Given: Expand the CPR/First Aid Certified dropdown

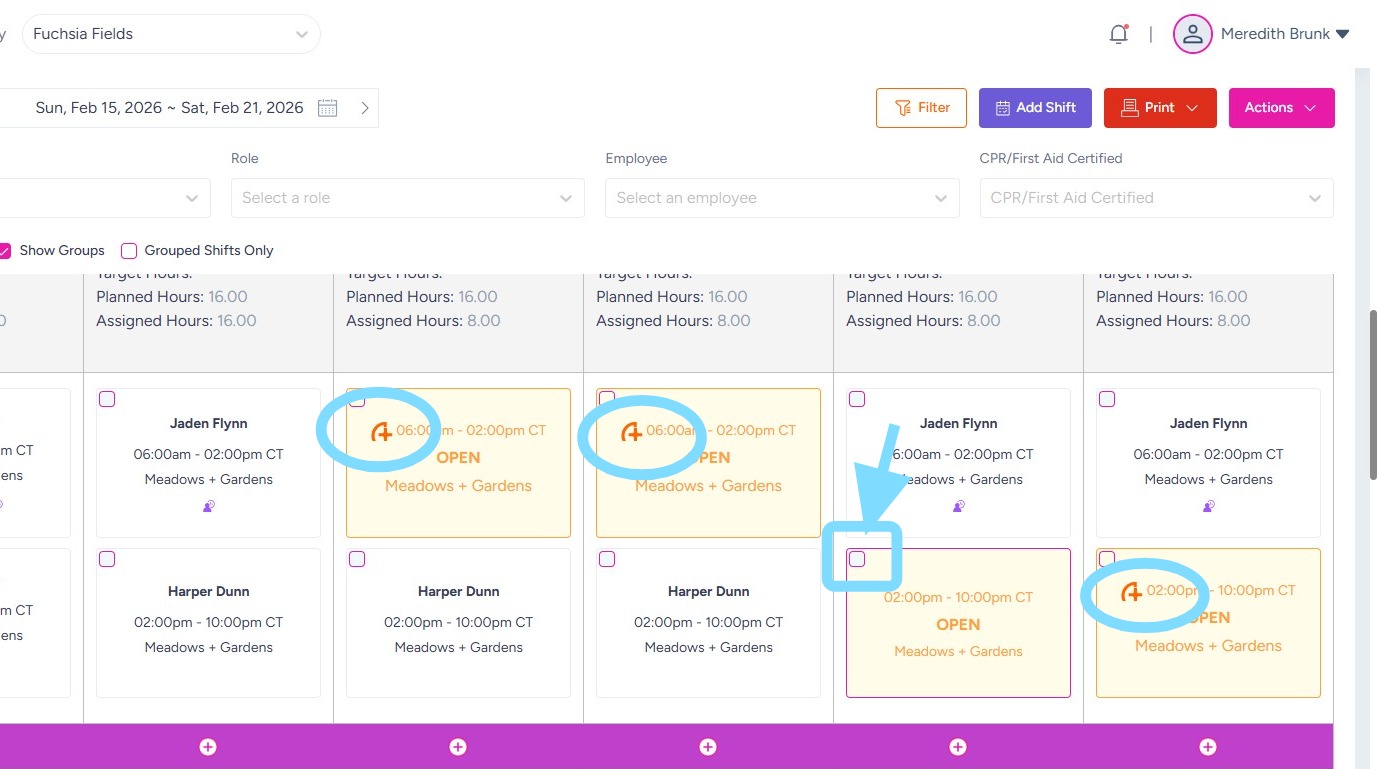Looking at the screenshot, I should click(x=1155, y=198).
